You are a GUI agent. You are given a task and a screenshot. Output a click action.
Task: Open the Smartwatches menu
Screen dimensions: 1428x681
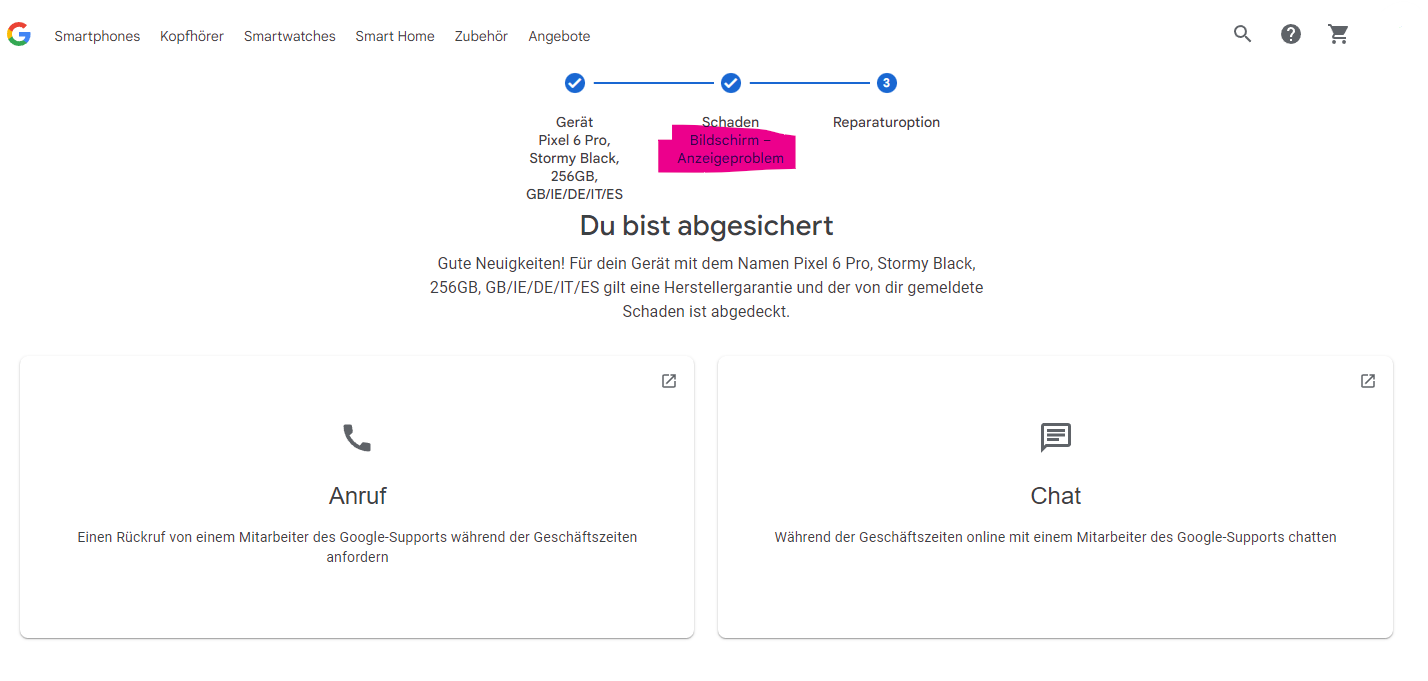click(x=290, y=36)
